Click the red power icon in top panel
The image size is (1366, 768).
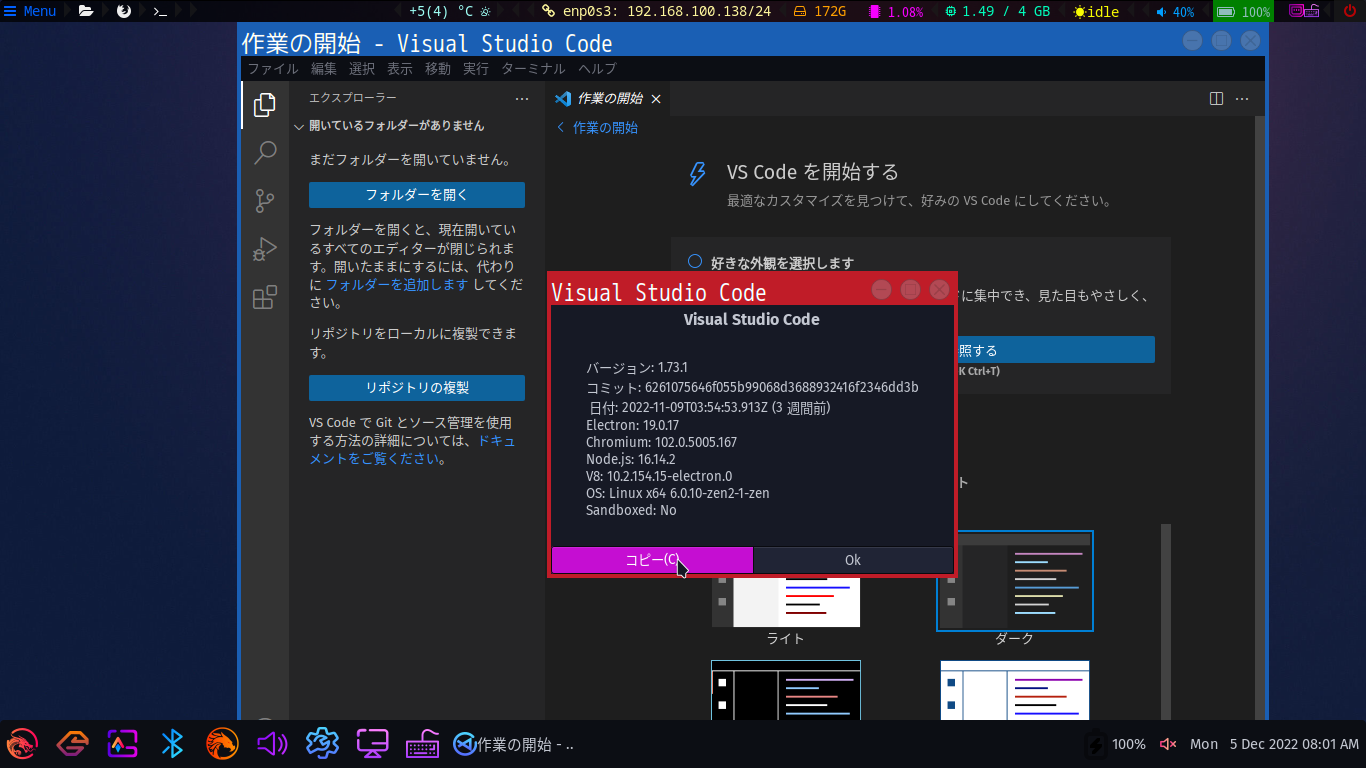(x=1350, y=12)
